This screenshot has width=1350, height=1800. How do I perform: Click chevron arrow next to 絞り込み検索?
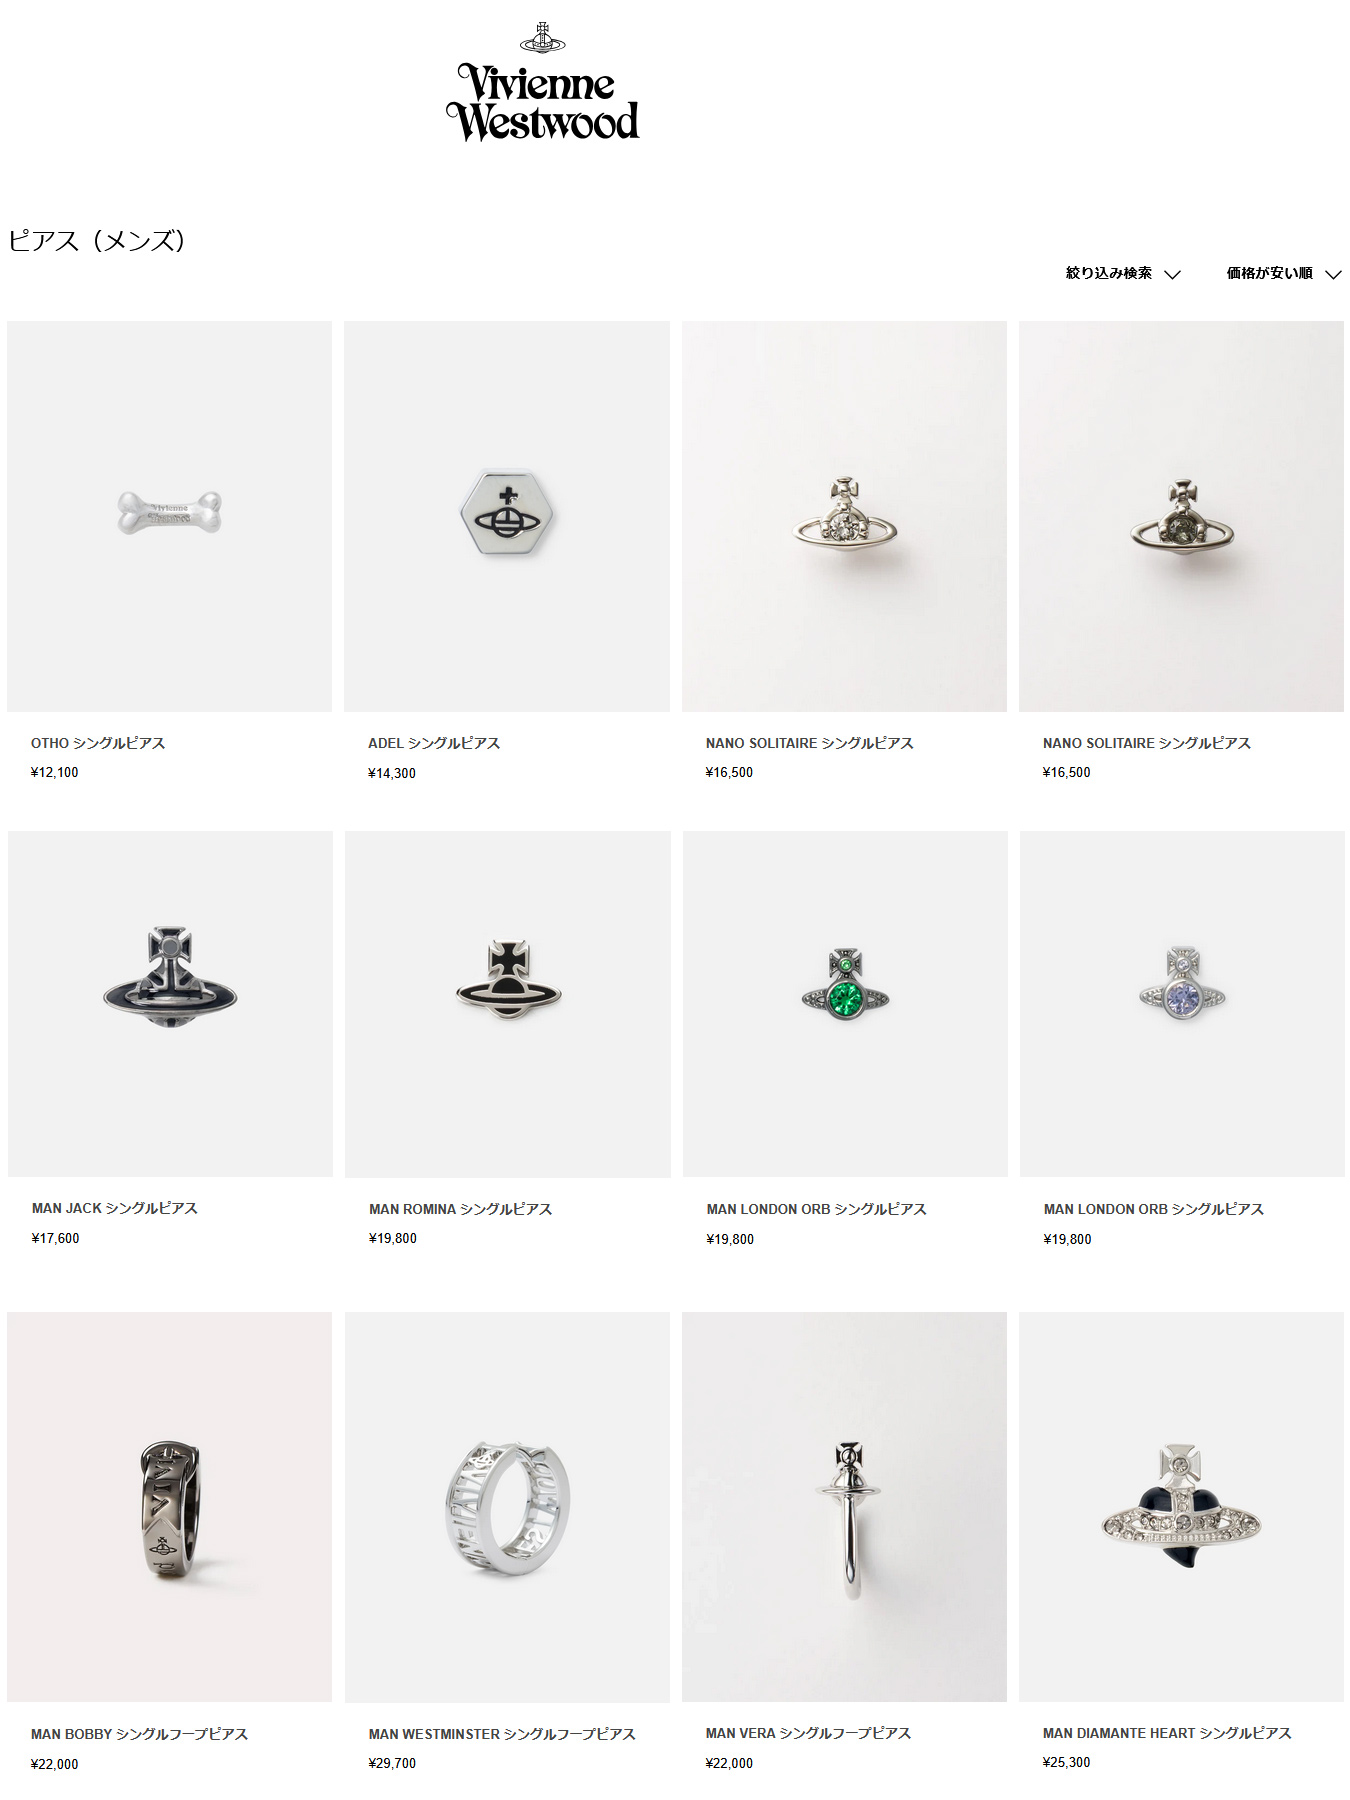tap(1173, 274)
